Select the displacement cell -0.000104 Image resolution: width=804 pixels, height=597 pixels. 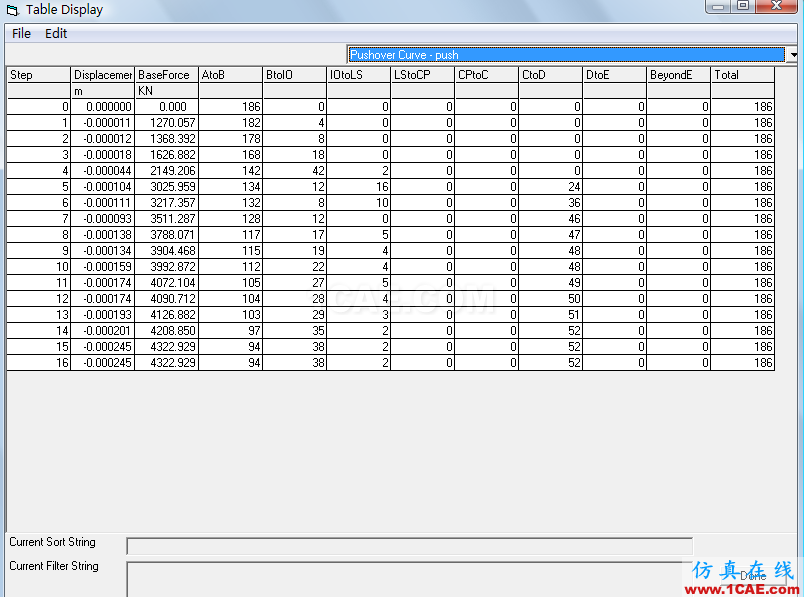103,187
